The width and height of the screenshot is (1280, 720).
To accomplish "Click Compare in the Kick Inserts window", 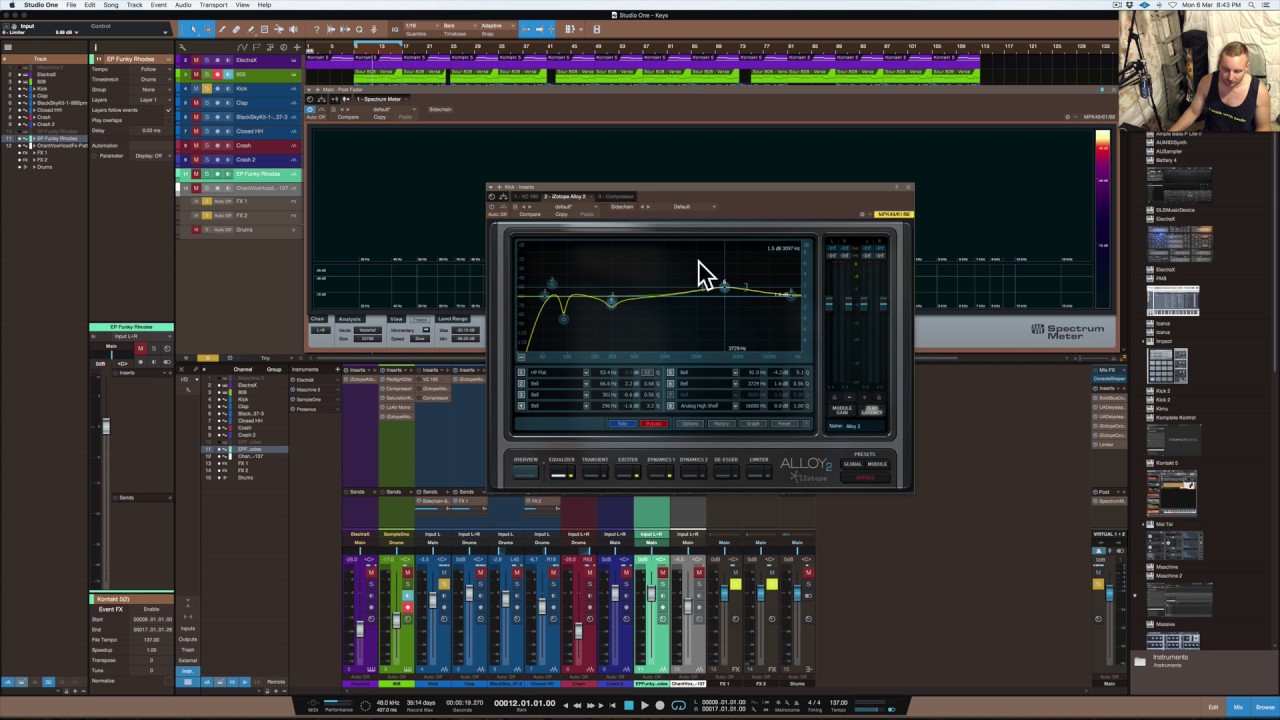I will 530,214.
